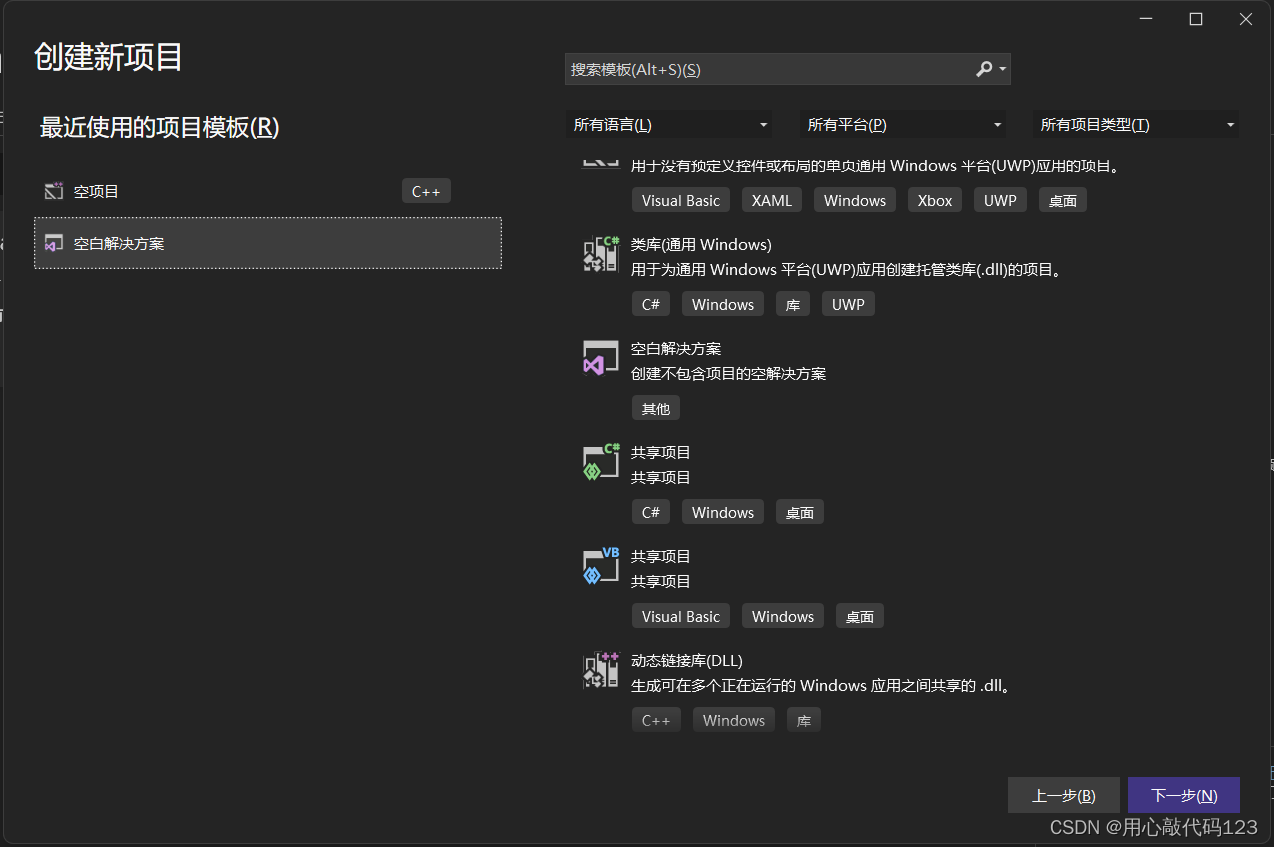Click into the 搜索模板 search field
Viewport: 1274px width, 847px height.
coord(765,69)
